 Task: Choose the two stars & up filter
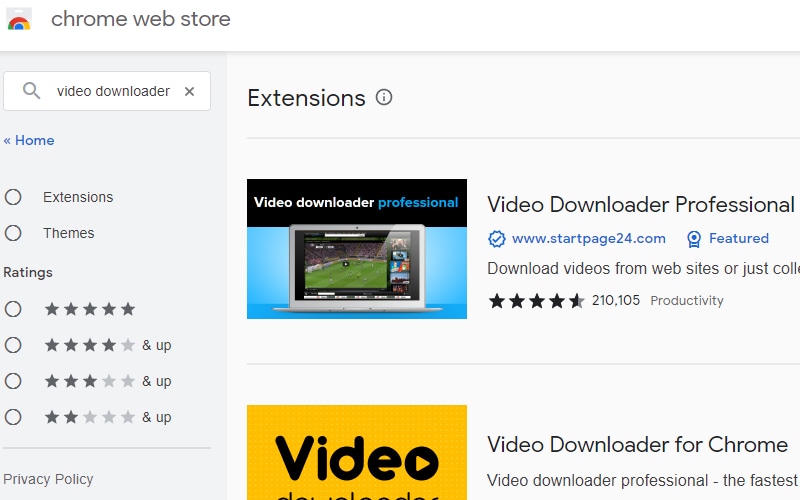[13, 417]
